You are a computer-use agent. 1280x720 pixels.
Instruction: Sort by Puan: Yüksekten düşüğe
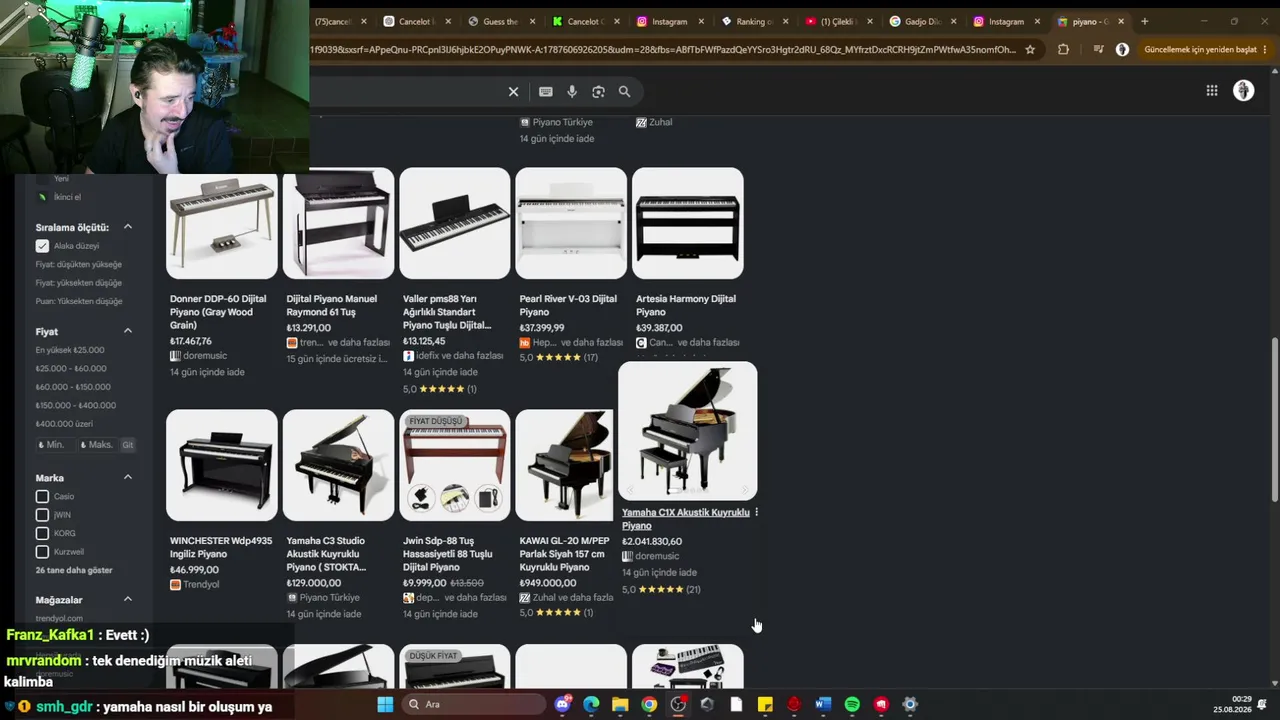79,301
